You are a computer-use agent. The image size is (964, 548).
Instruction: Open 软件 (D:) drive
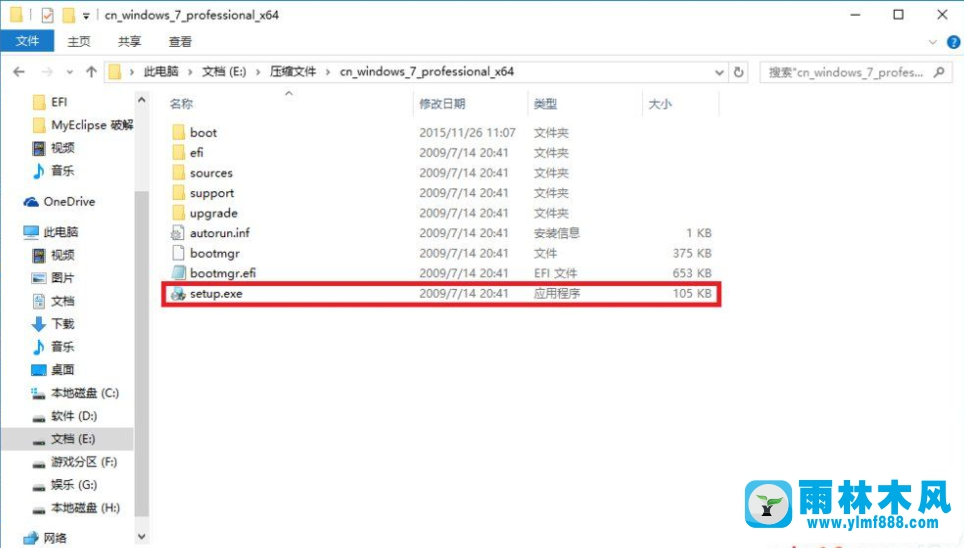64,416
